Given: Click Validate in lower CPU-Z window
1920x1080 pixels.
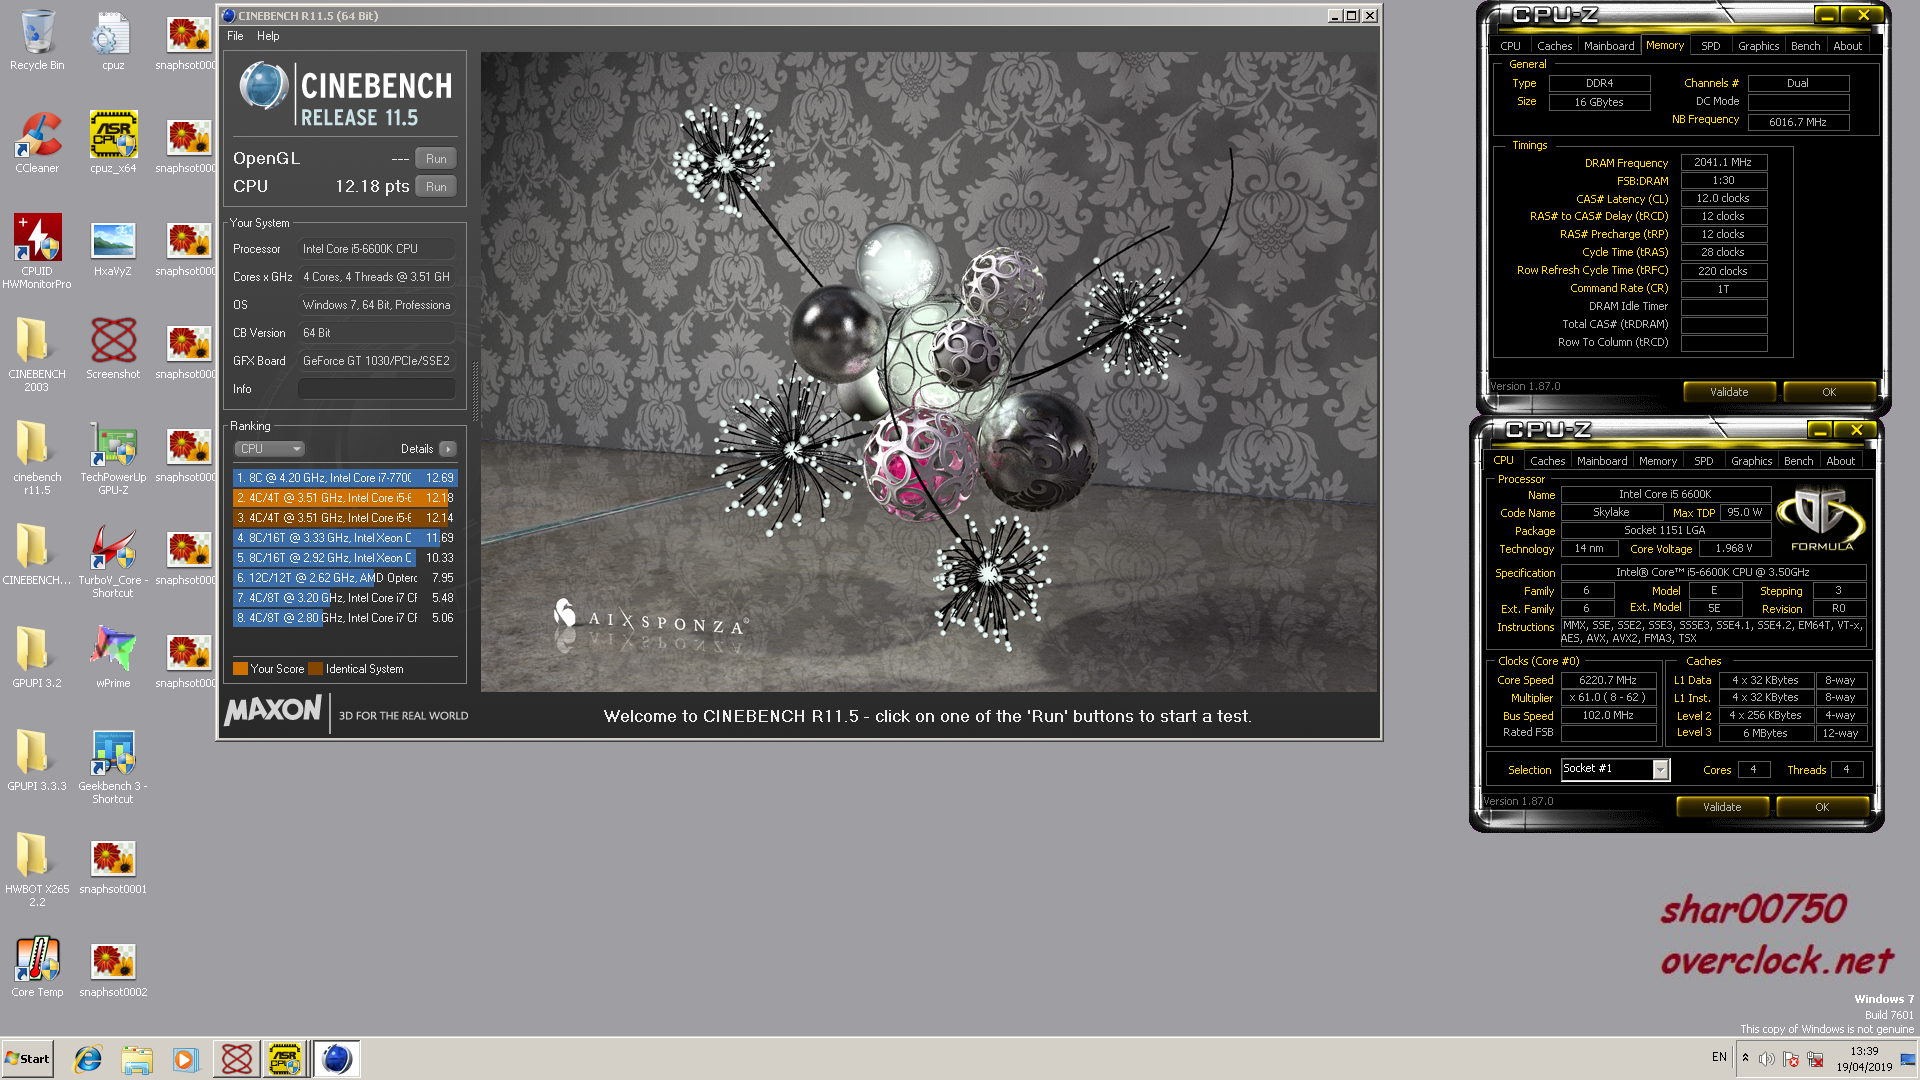Looking at the screenshot, I should coord(1722,807).
